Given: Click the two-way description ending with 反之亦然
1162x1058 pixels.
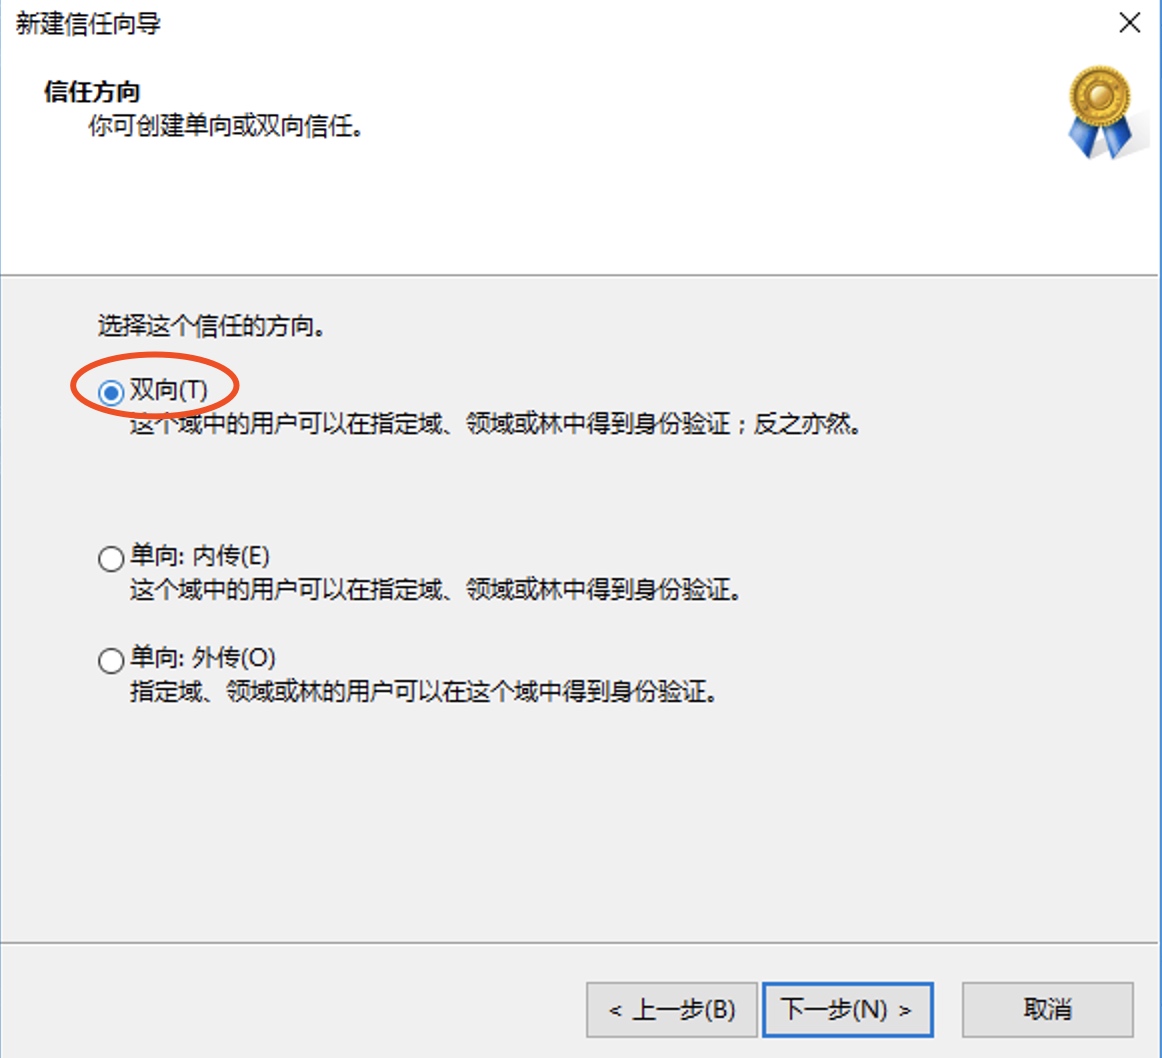Looking at the screenshot, I should coord(495,425).
